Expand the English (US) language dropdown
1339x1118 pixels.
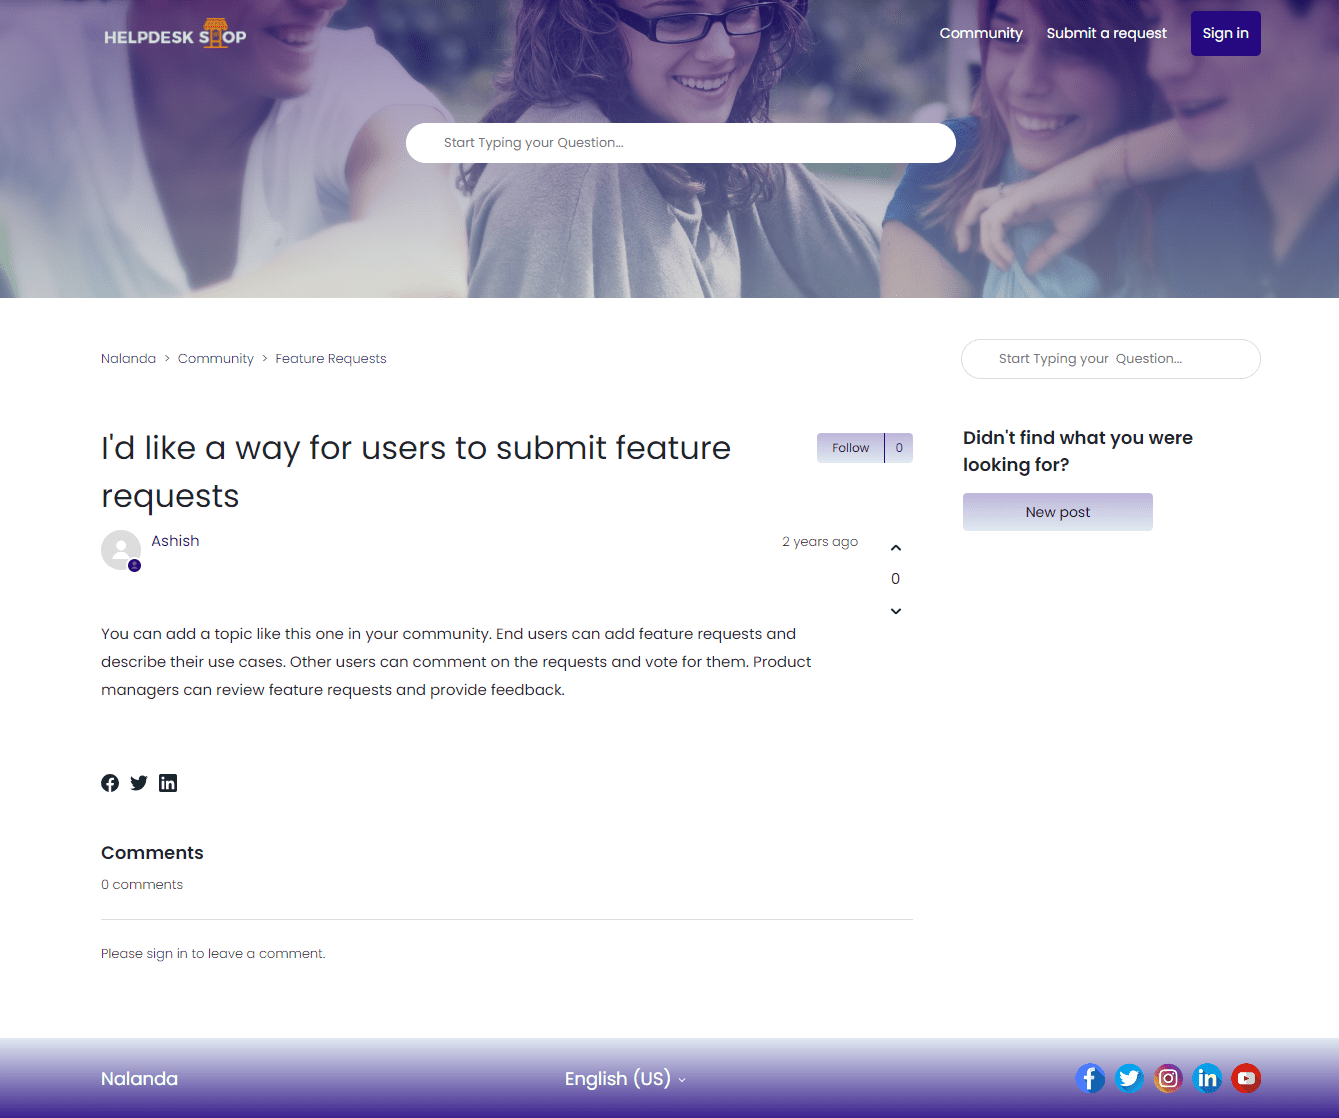625,1079
